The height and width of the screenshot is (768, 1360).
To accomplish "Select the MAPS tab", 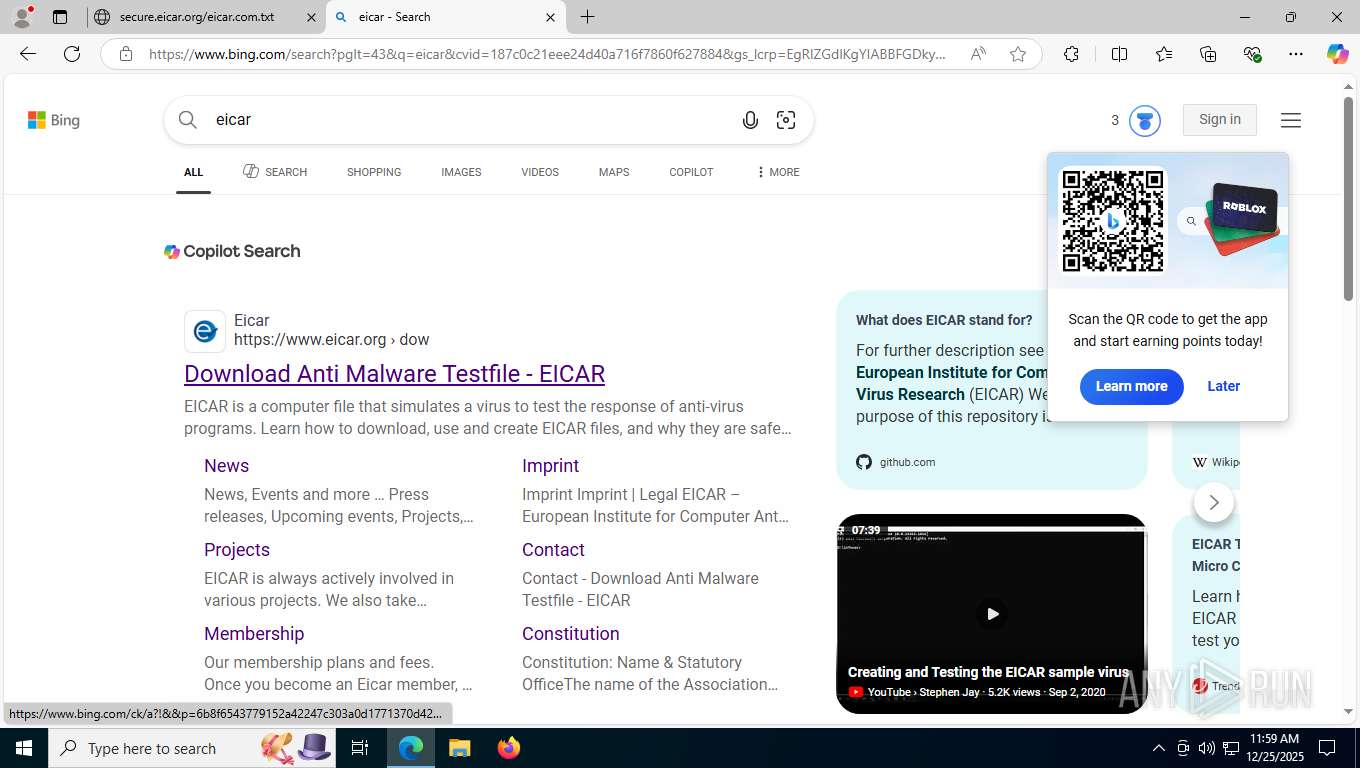I will click(614, 172).
